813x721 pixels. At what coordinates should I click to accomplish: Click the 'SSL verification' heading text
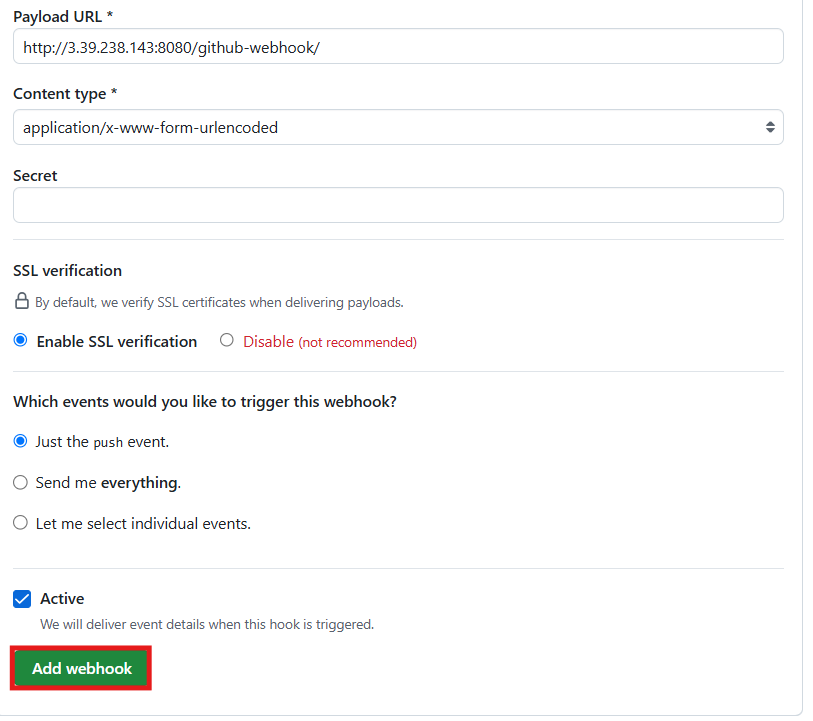[67, 271]
